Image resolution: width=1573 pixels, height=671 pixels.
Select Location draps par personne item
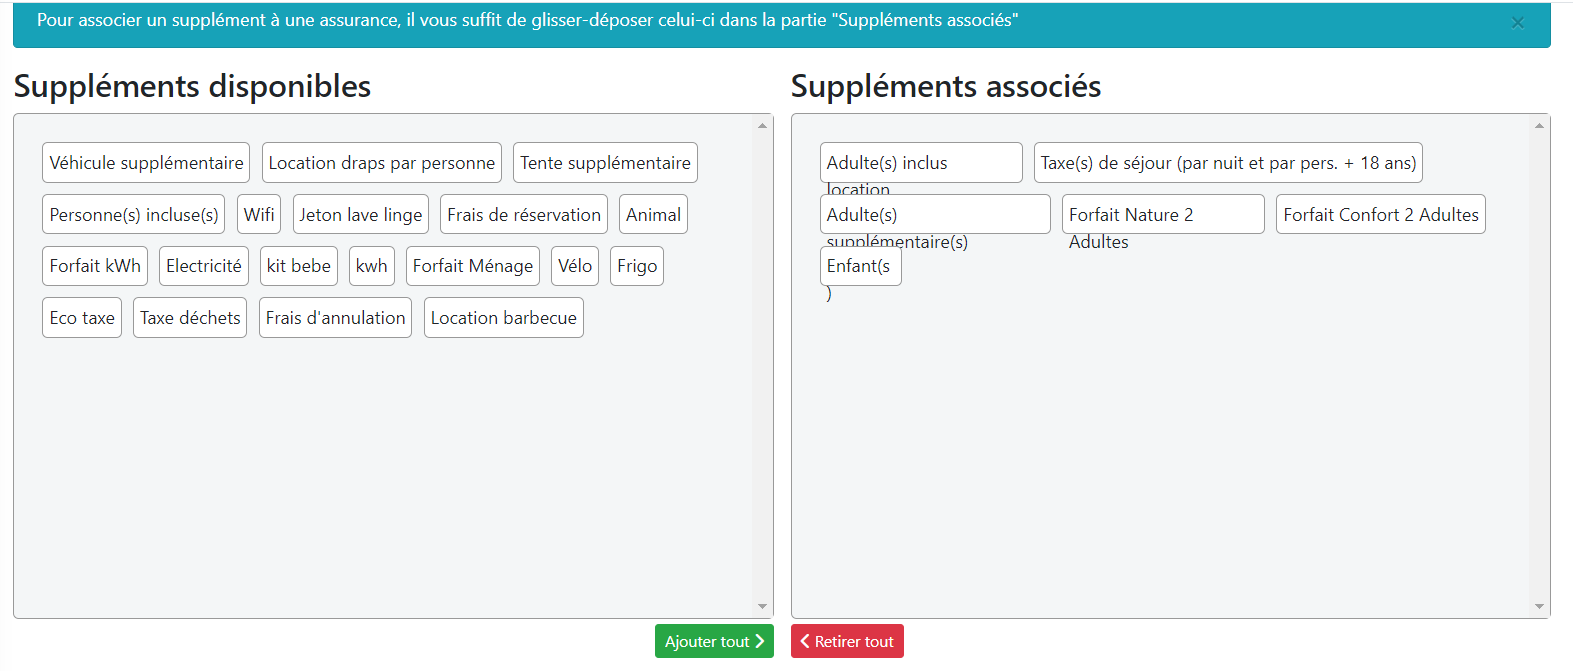point(381,163)
